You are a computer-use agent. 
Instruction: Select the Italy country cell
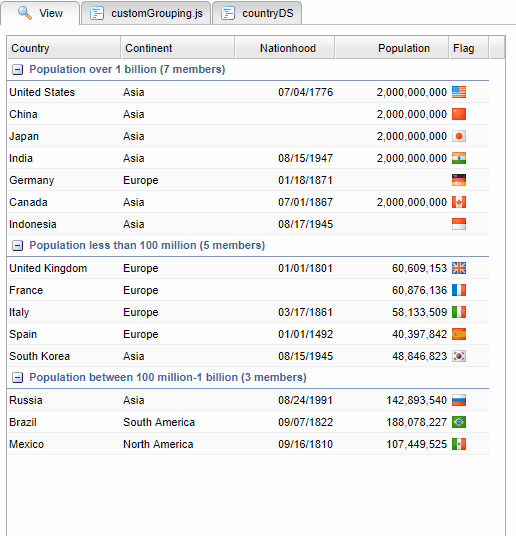click(x=64, y=312)
